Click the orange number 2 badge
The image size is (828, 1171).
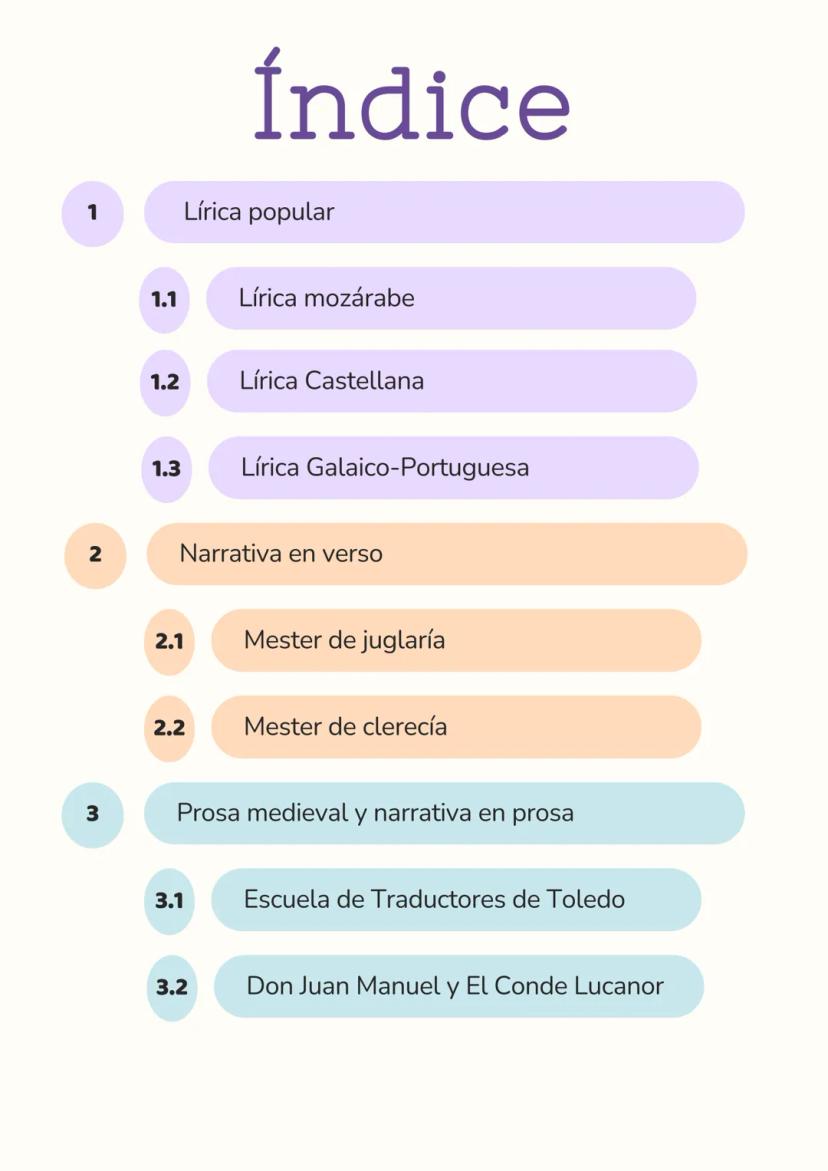pyautogui.click(x=95, y=555)
